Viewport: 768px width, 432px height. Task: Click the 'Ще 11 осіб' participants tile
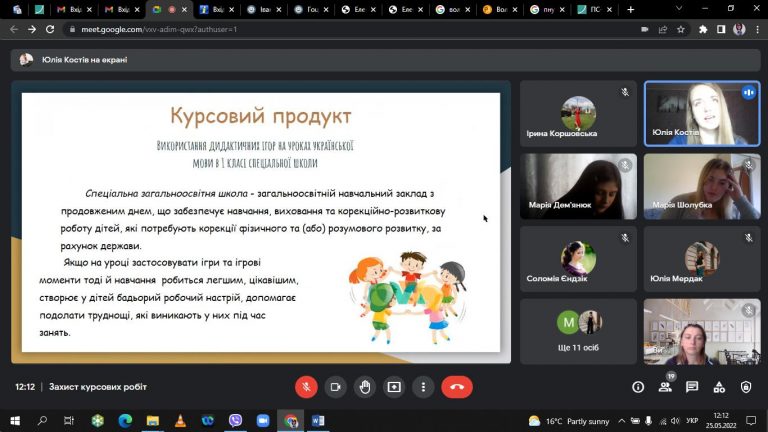pos(578,332)
